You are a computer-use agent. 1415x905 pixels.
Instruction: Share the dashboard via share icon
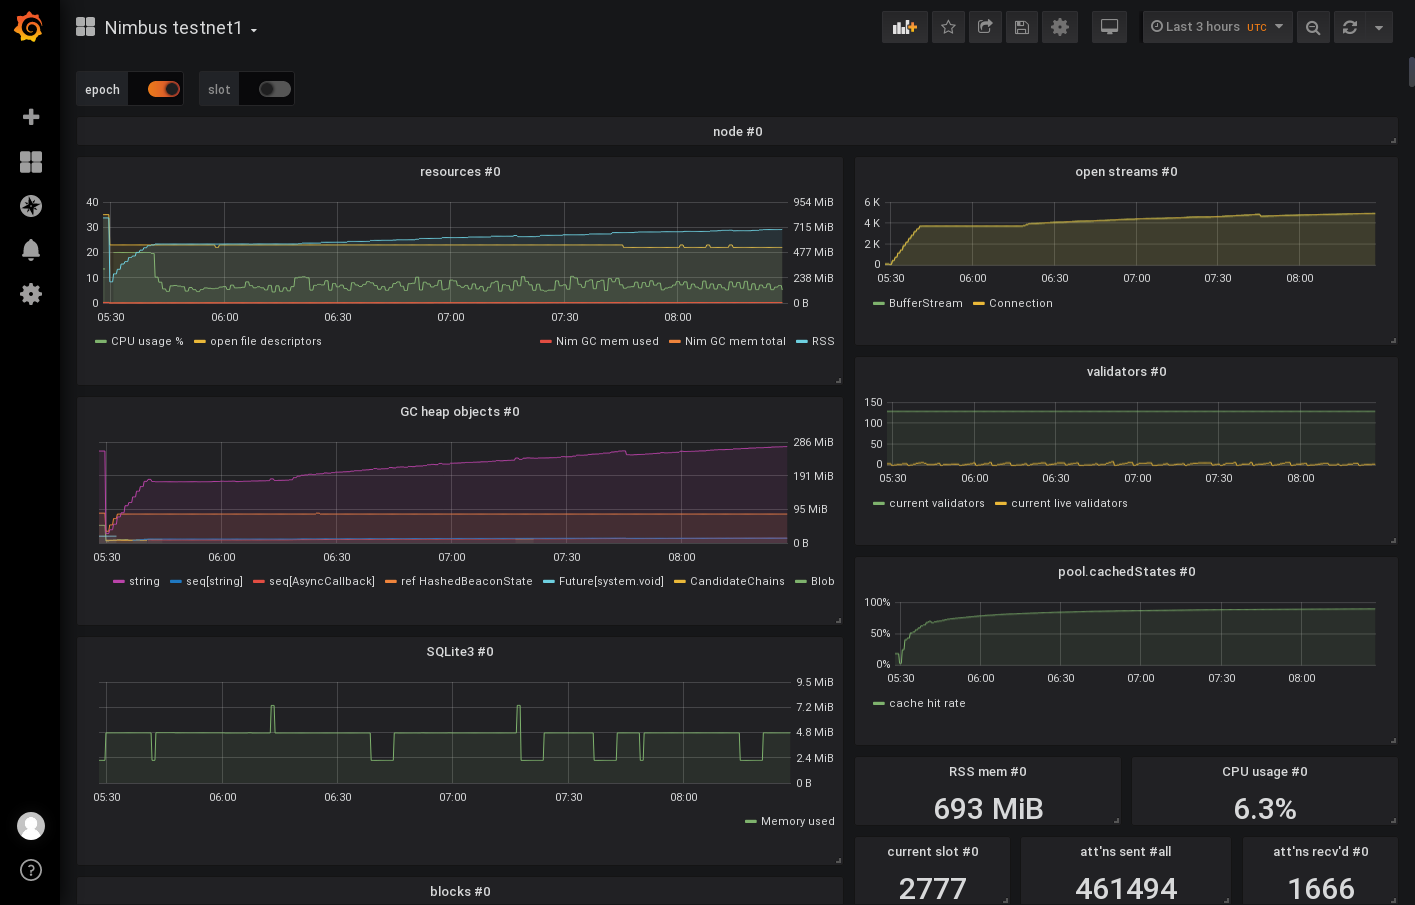[985, 27]
